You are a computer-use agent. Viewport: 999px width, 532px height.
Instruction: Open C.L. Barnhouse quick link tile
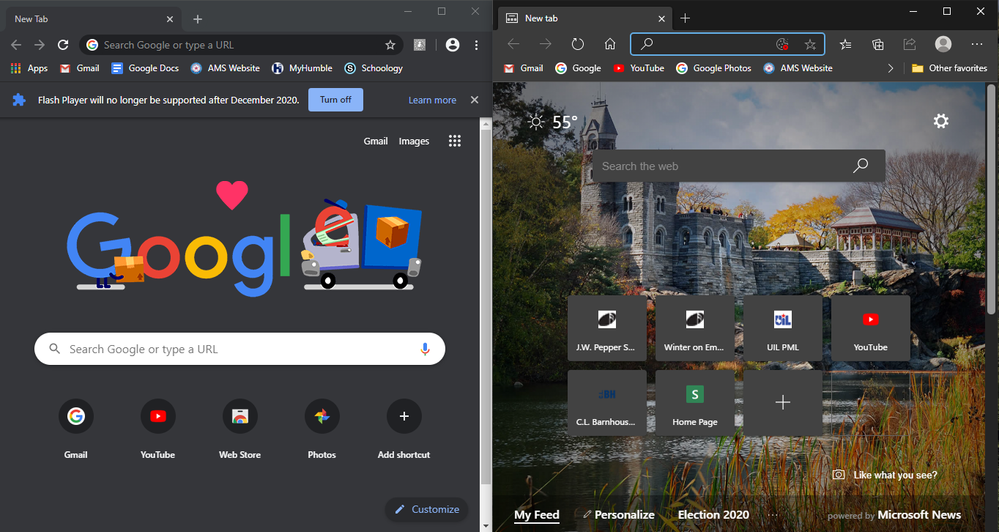[607, 403]
